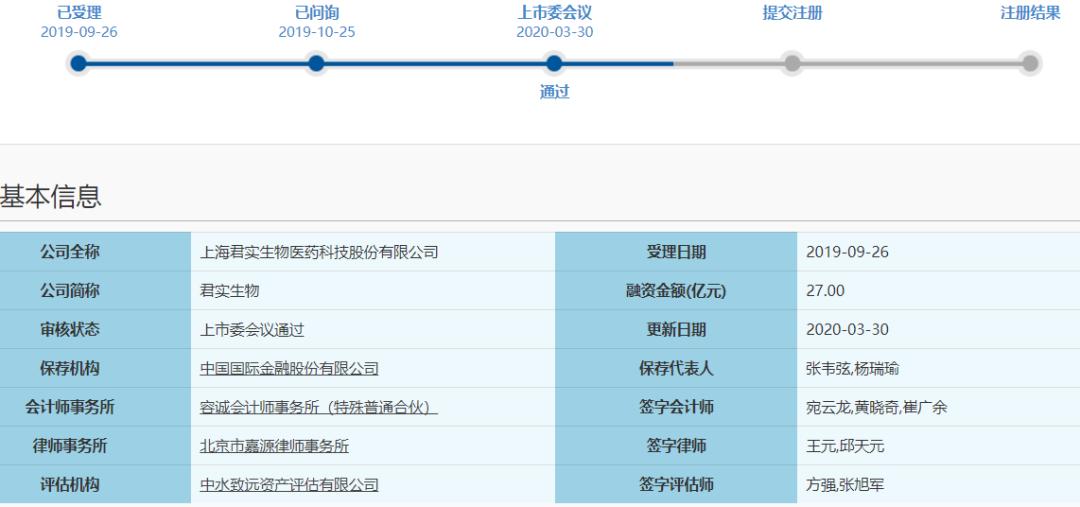The width and height of the screenshot is (1080, 507).
Task: Click the 已受理 timeline dot
Action: click(79, 63)
